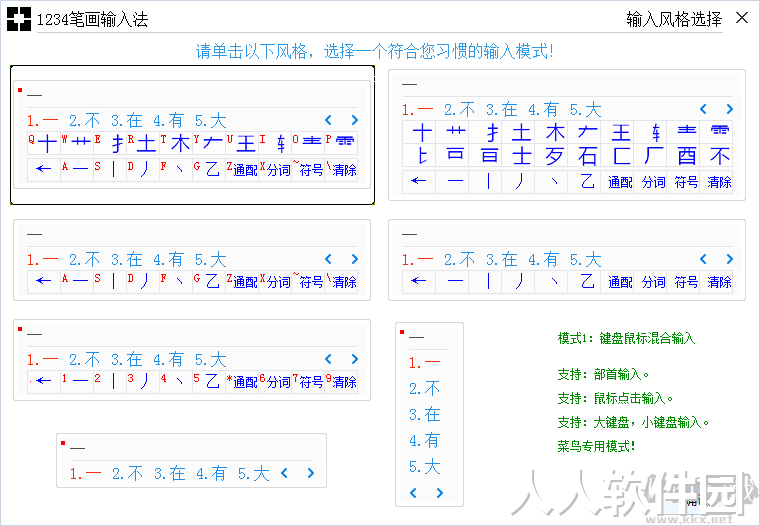Click the text 支持: 鼠标点击输入
This screenshot has width=760, height=526.
[615, 398]
